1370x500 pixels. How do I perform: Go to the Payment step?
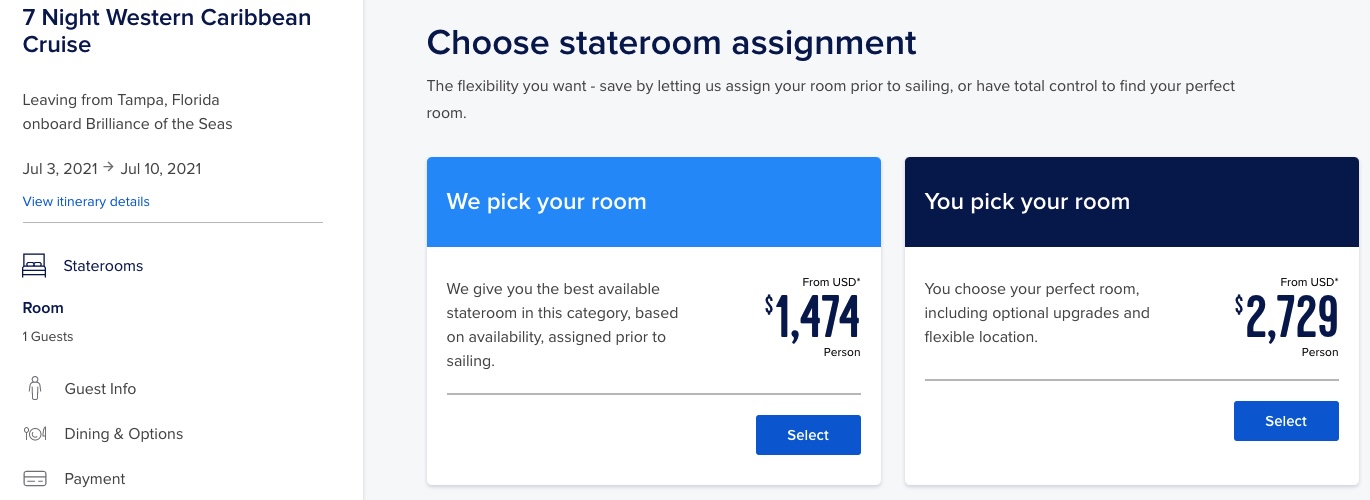tap(95, 479)
